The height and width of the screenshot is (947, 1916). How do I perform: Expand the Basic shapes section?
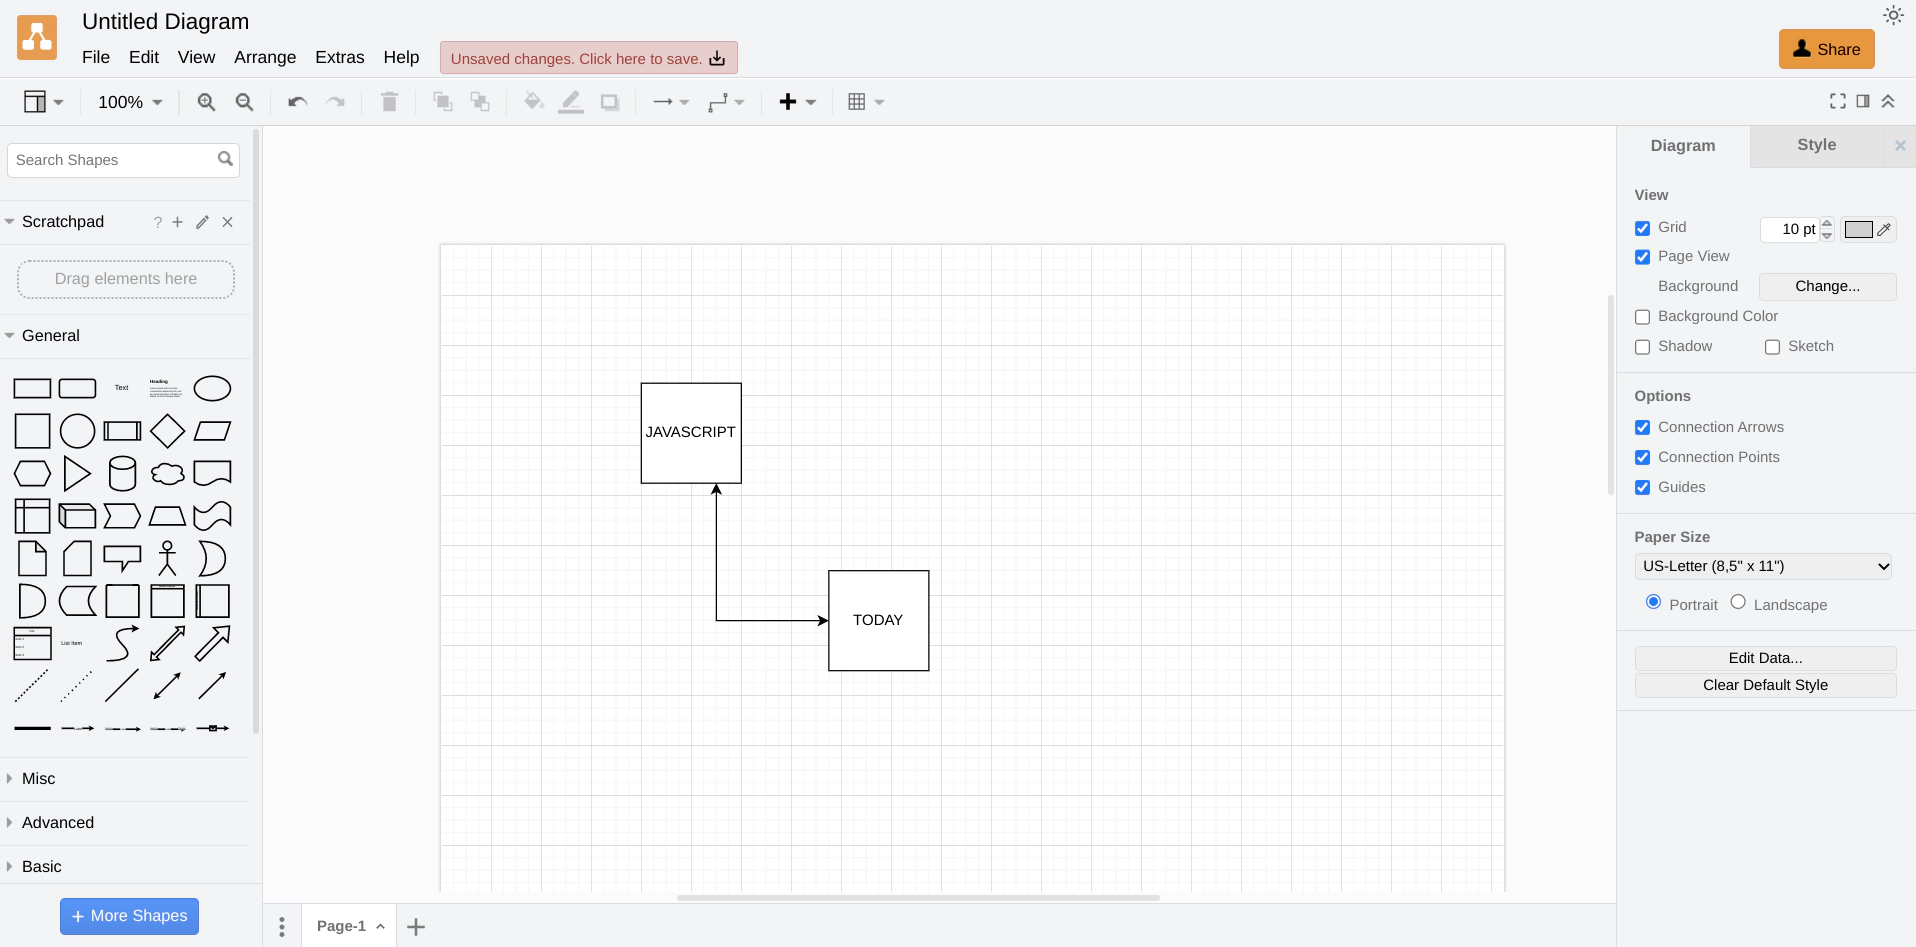click(x=125, y=867)
